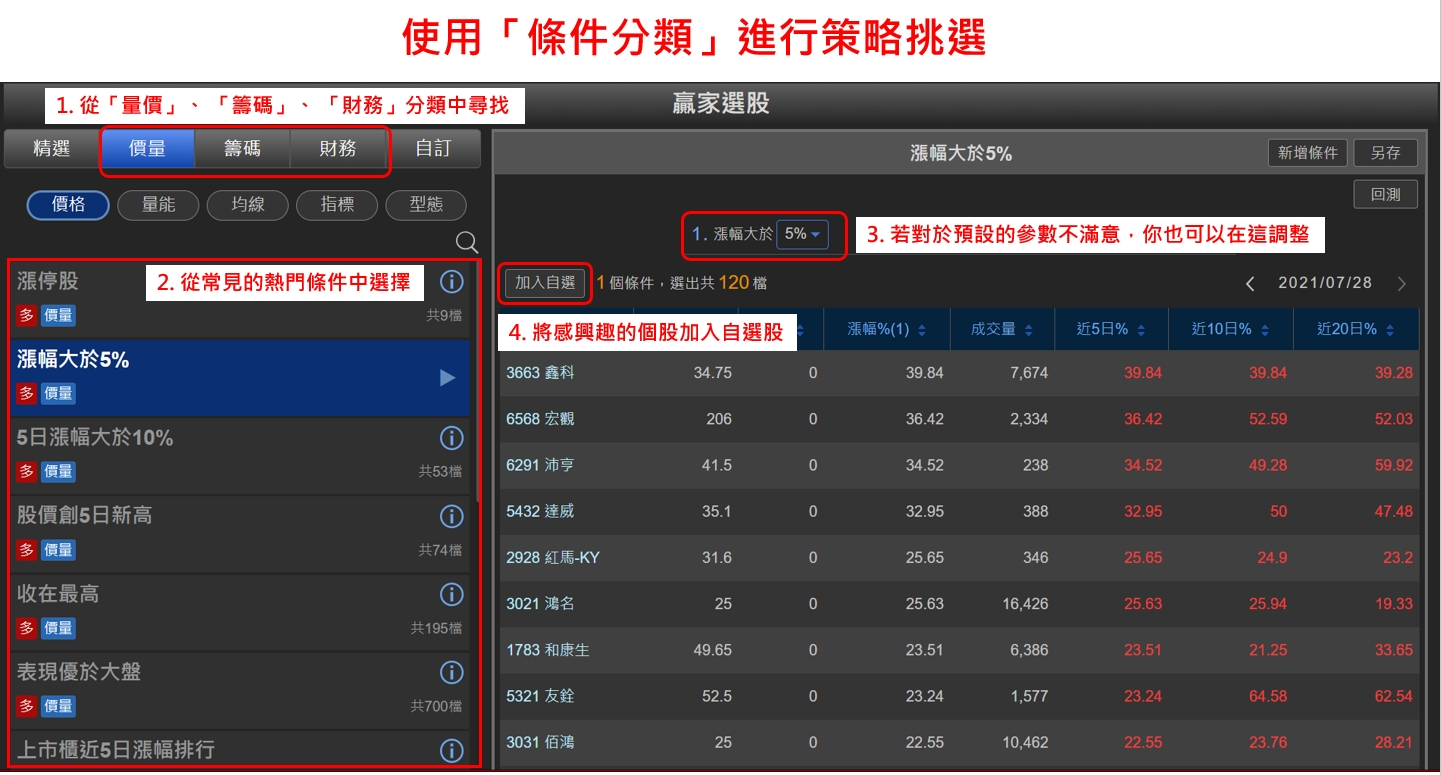The width and height of the screenshot is (1441, 775).
Task: View info for 收在最高 condition
Action: coord(452,594)
